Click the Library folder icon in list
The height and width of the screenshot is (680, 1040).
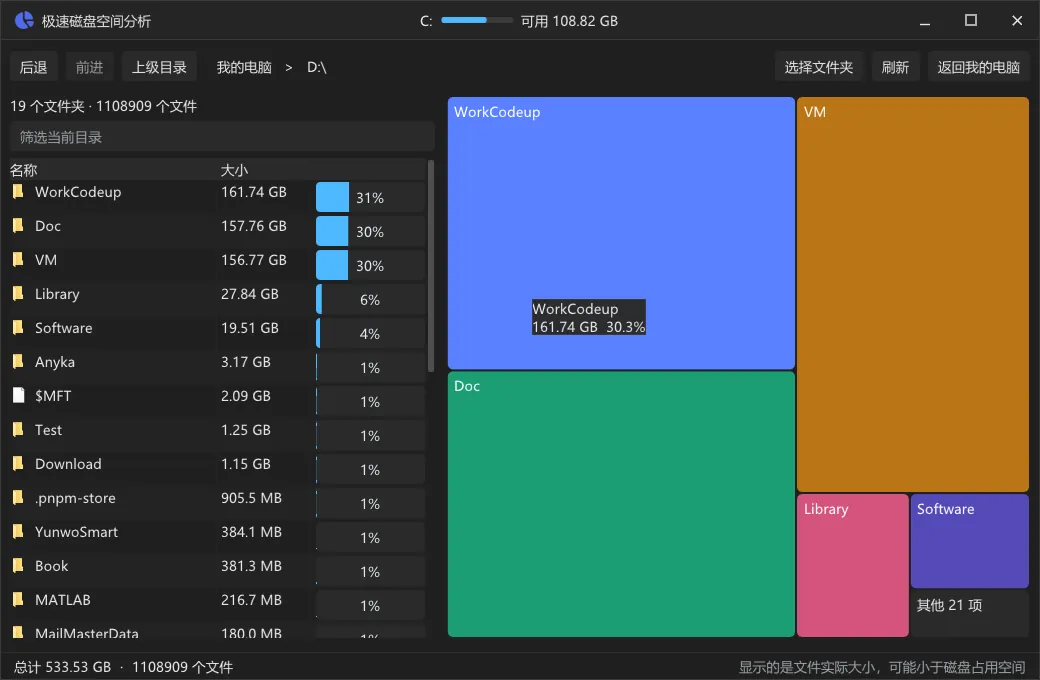point(19,293)
